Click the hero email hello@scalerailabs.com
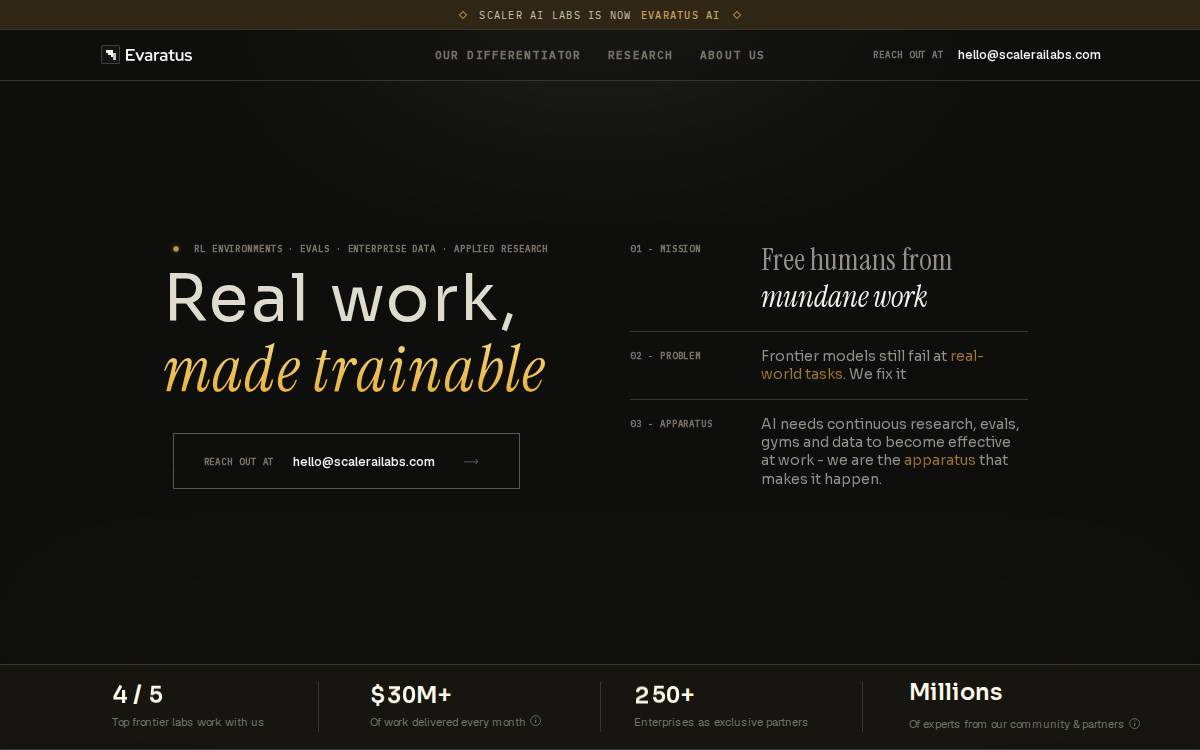This screenshot has height=750, width=1200. [x=364, y=461]
